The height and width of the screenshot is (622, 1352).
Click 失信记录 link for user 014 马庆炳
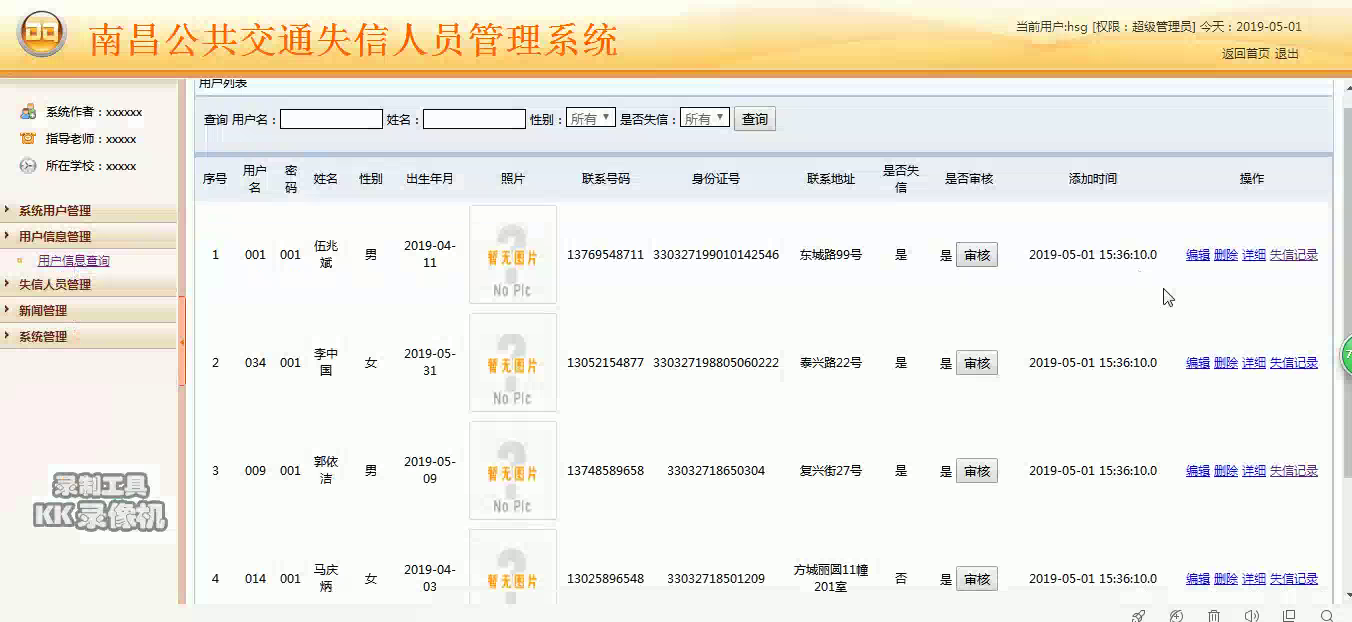pos(1294,579)
